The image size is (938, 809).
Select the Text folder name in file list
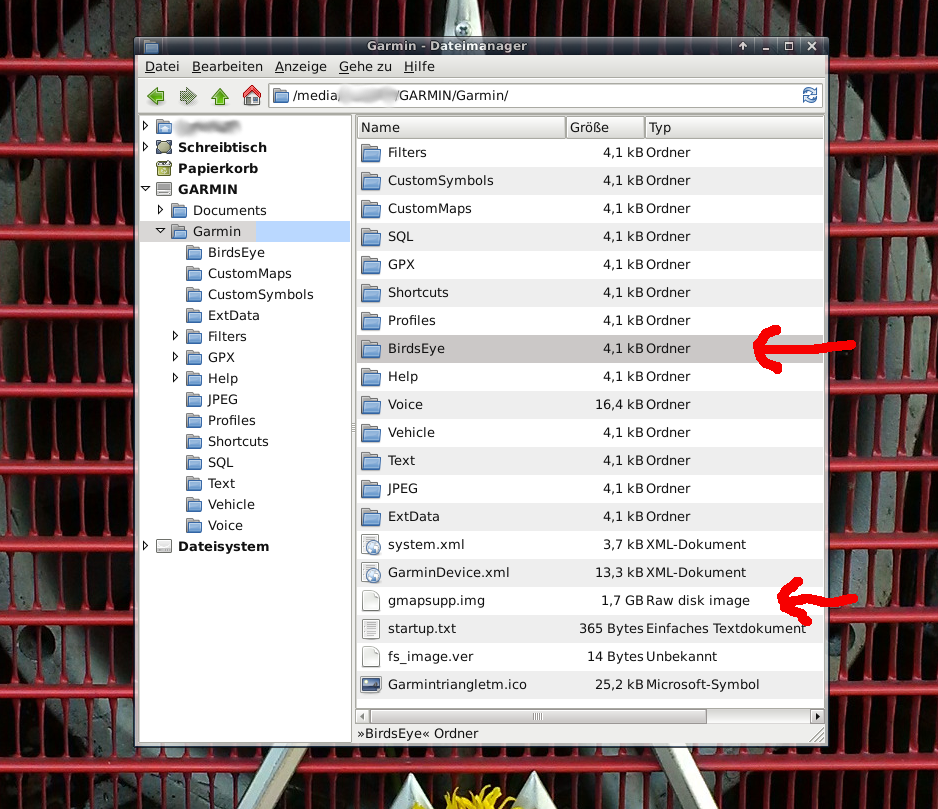click(x=401, y=461)
